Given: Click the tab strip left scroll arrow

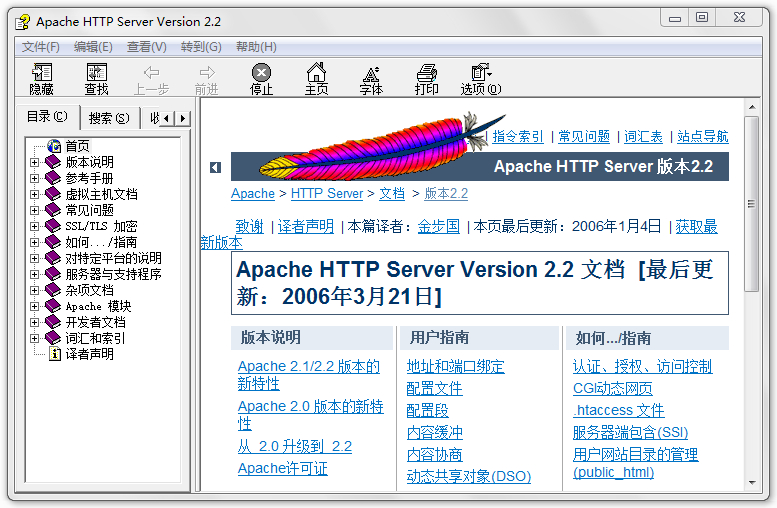Looking at the screenshot, I should [167, 118].
